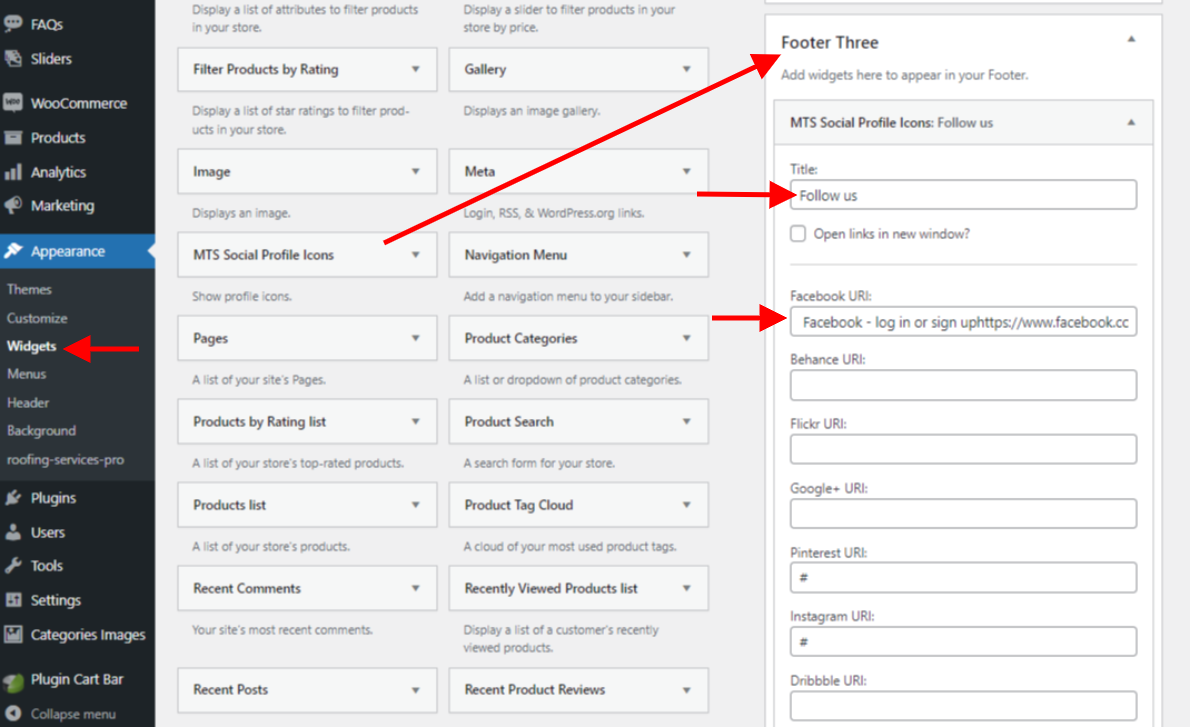Expand the Pages widget dropdown arrow
The image size is (1190, 727).
pos(416,338)
